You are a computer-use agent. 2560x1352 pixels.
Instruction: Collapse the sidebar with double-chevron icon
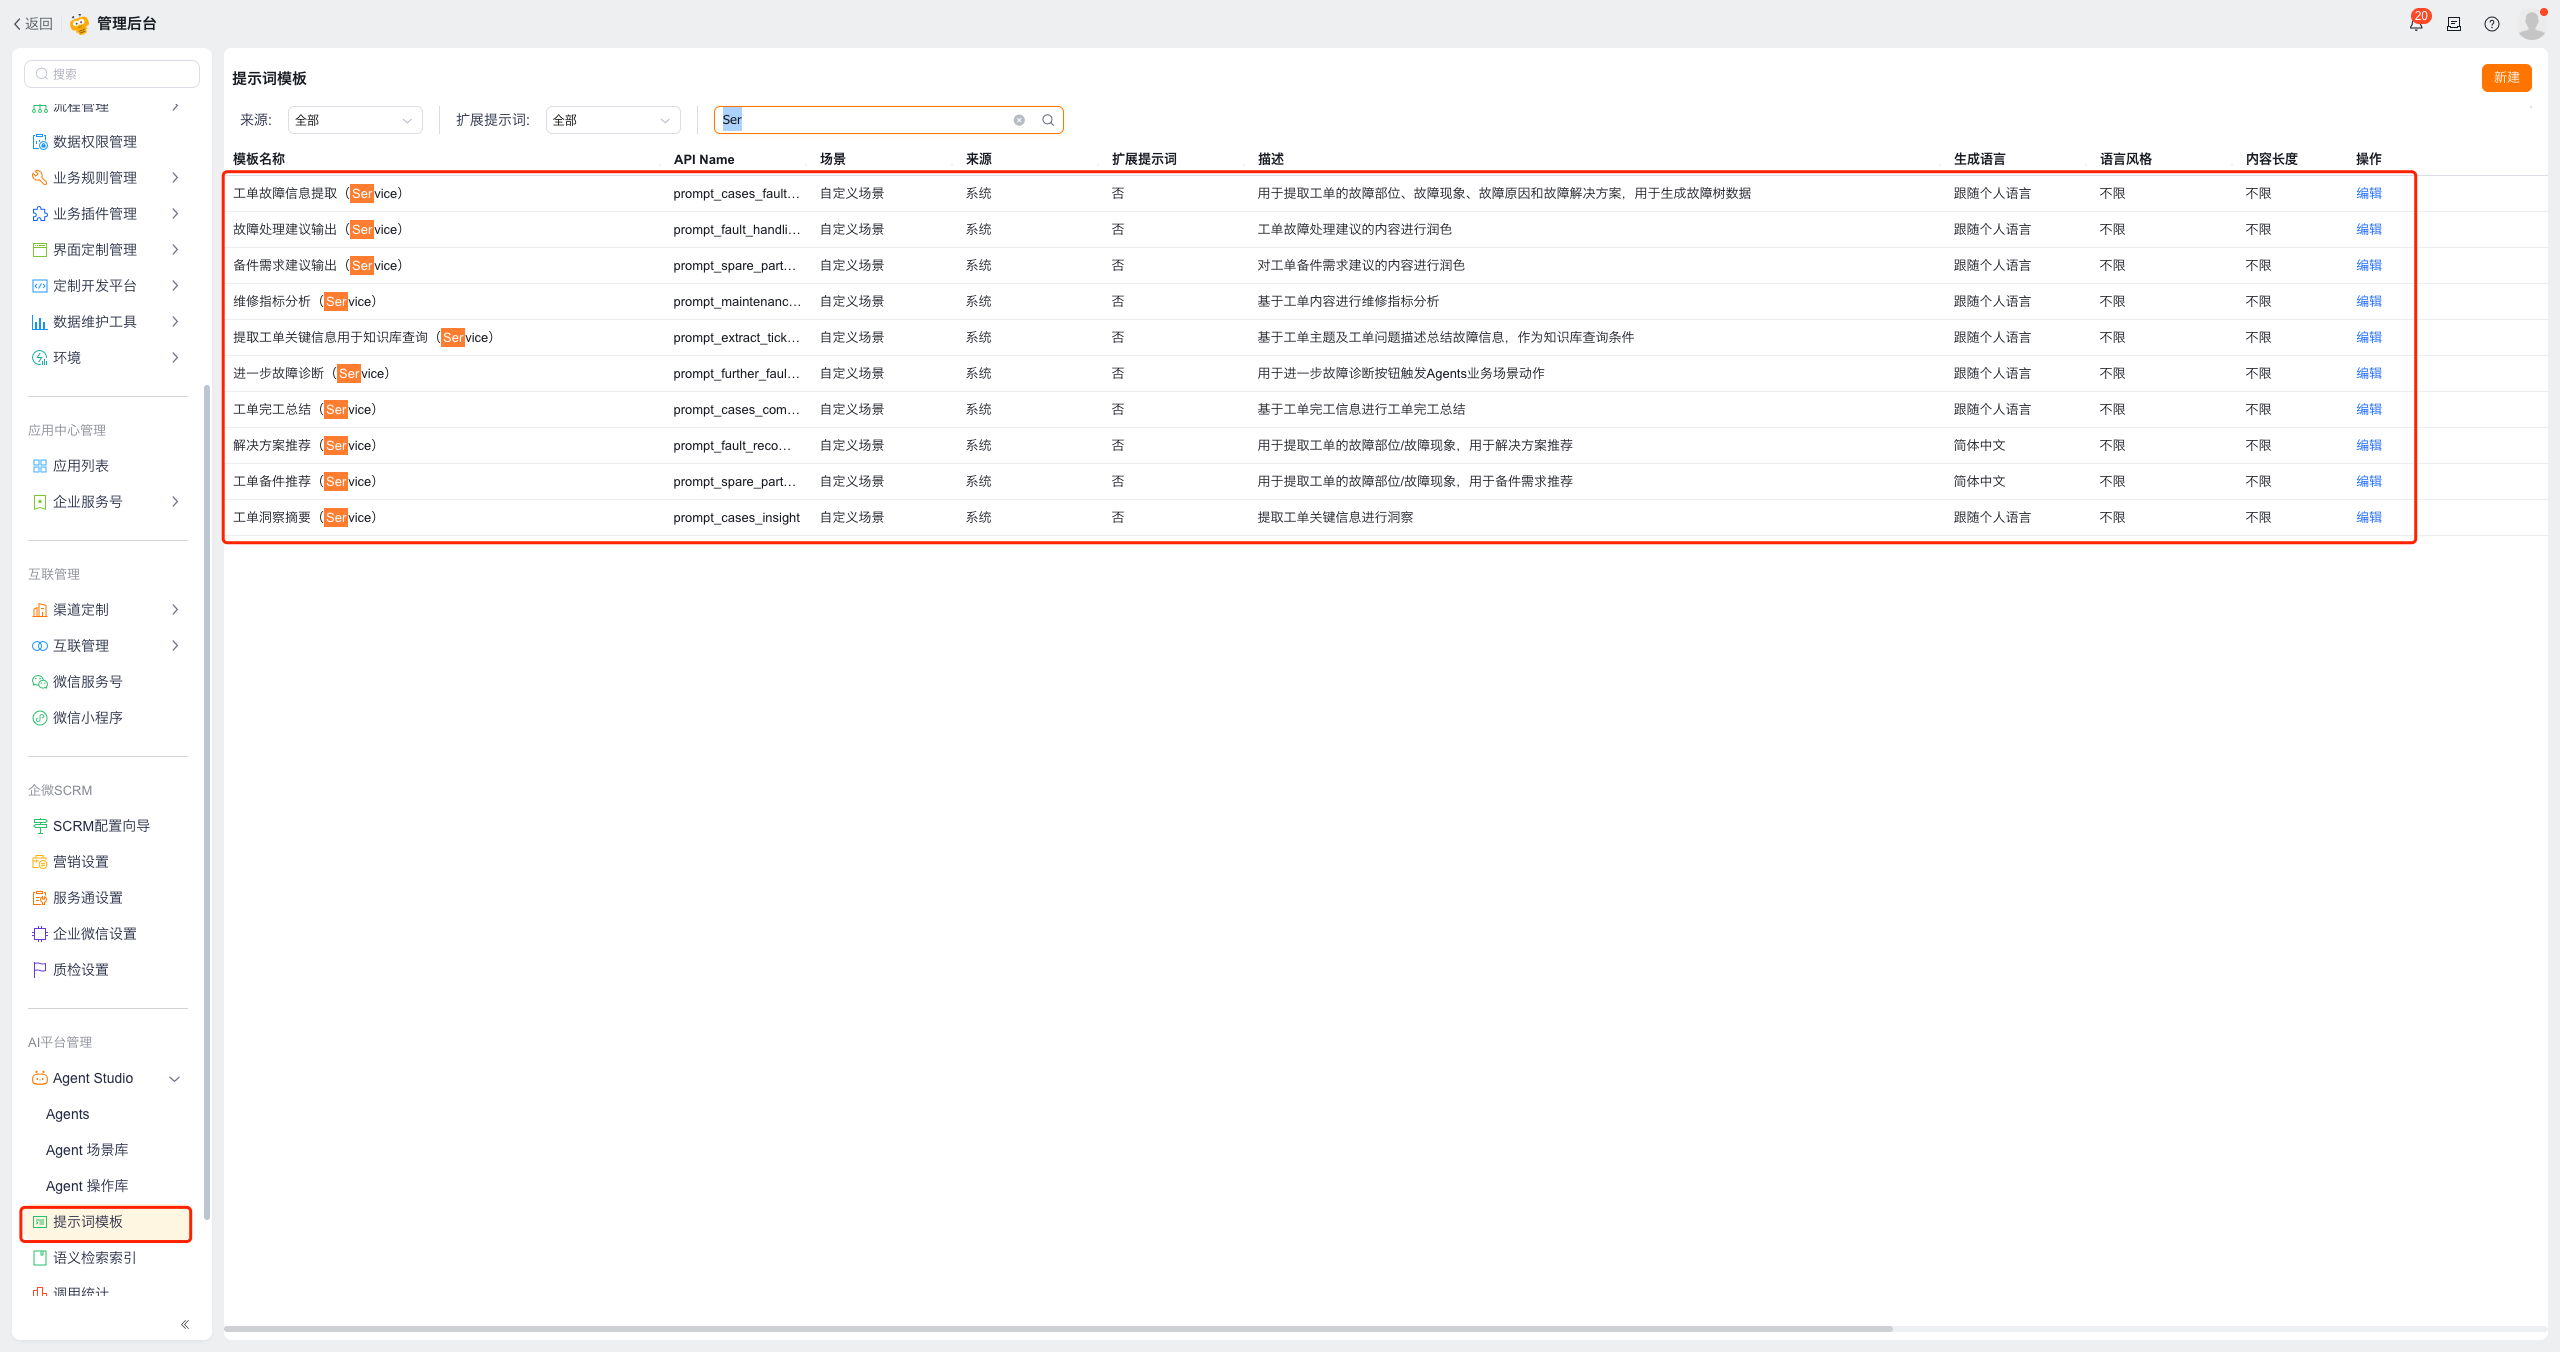click(185, 1324)
